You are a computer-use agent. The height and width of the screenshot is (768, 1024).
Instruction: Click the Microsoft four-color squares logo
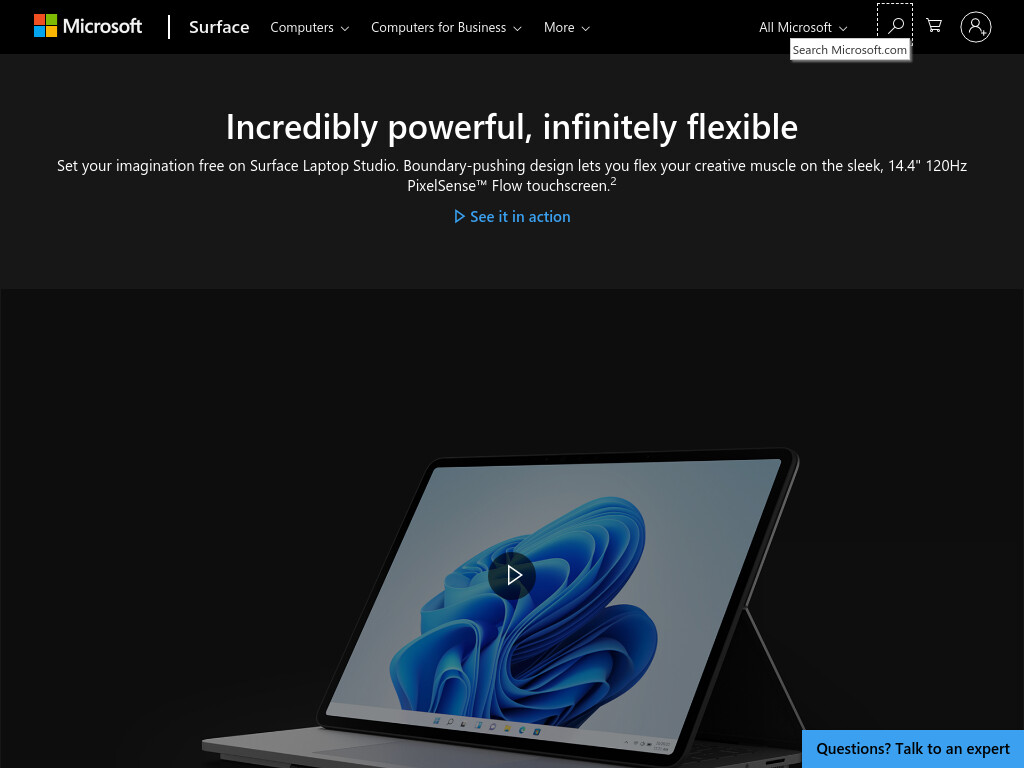45,26
